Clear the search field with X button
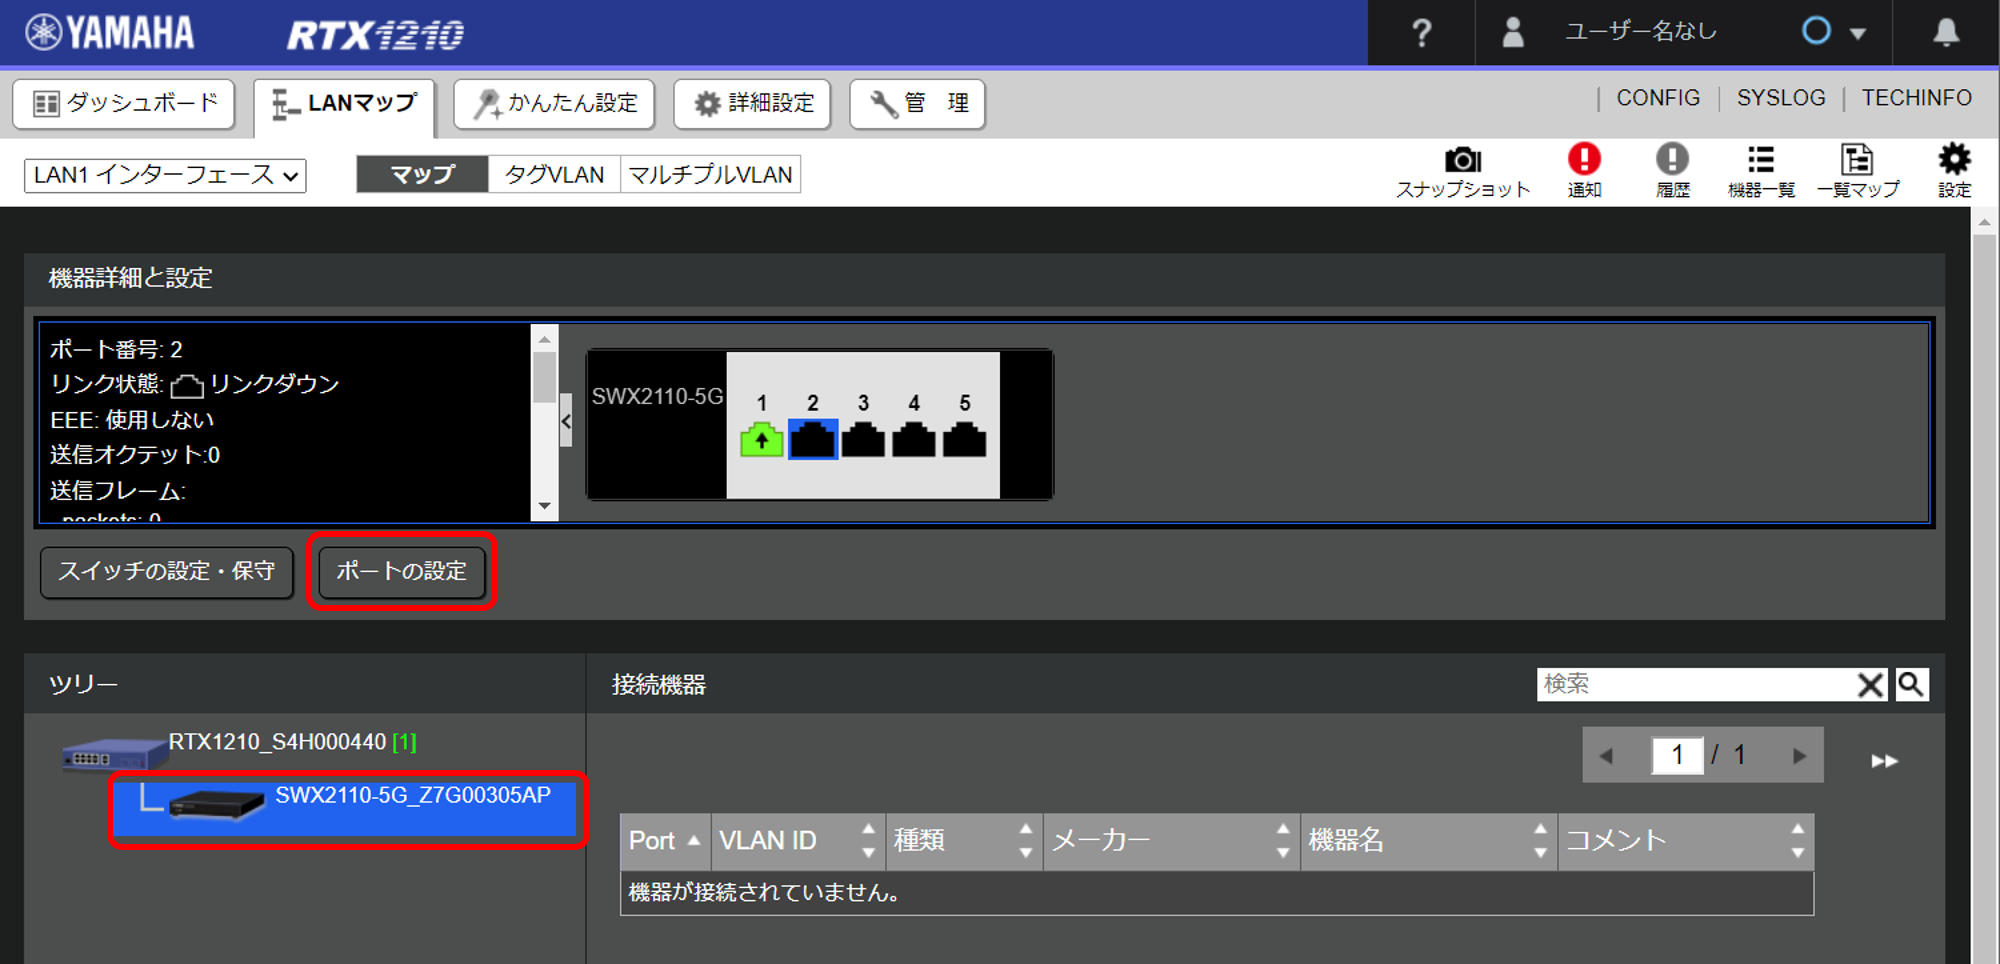The width and height of the screenshot is (2000, 964). click(1869, 685)
